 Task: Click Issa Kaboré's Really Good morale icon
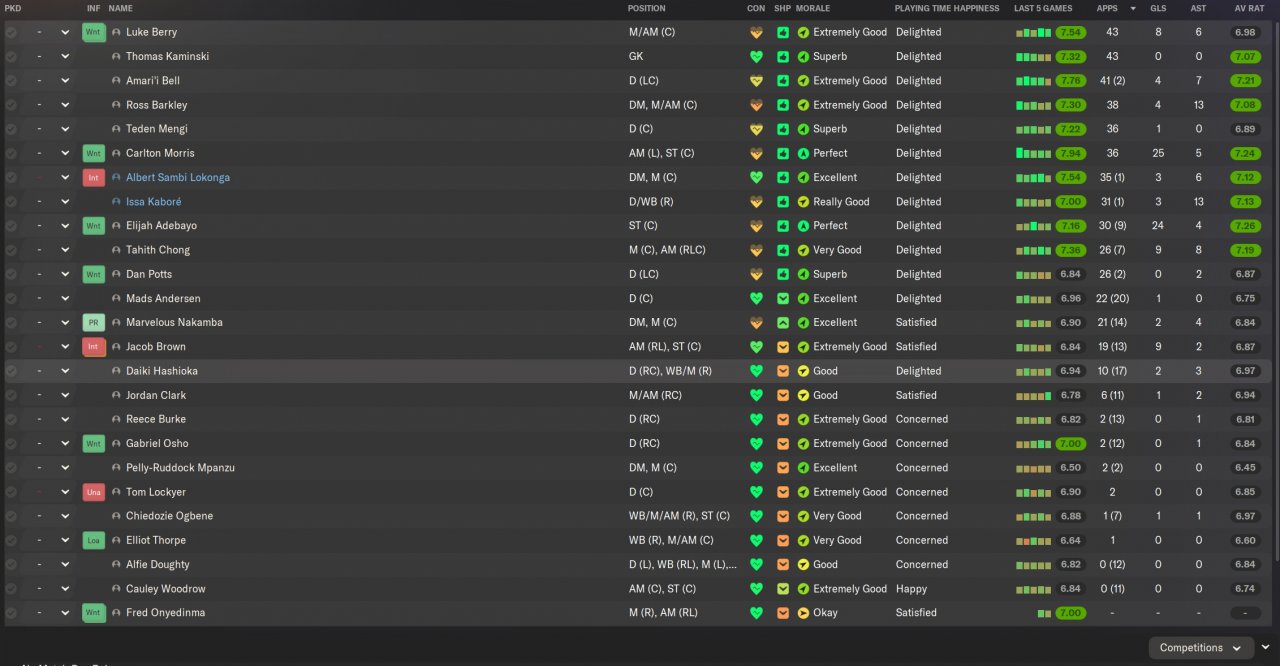pos(803,202)
